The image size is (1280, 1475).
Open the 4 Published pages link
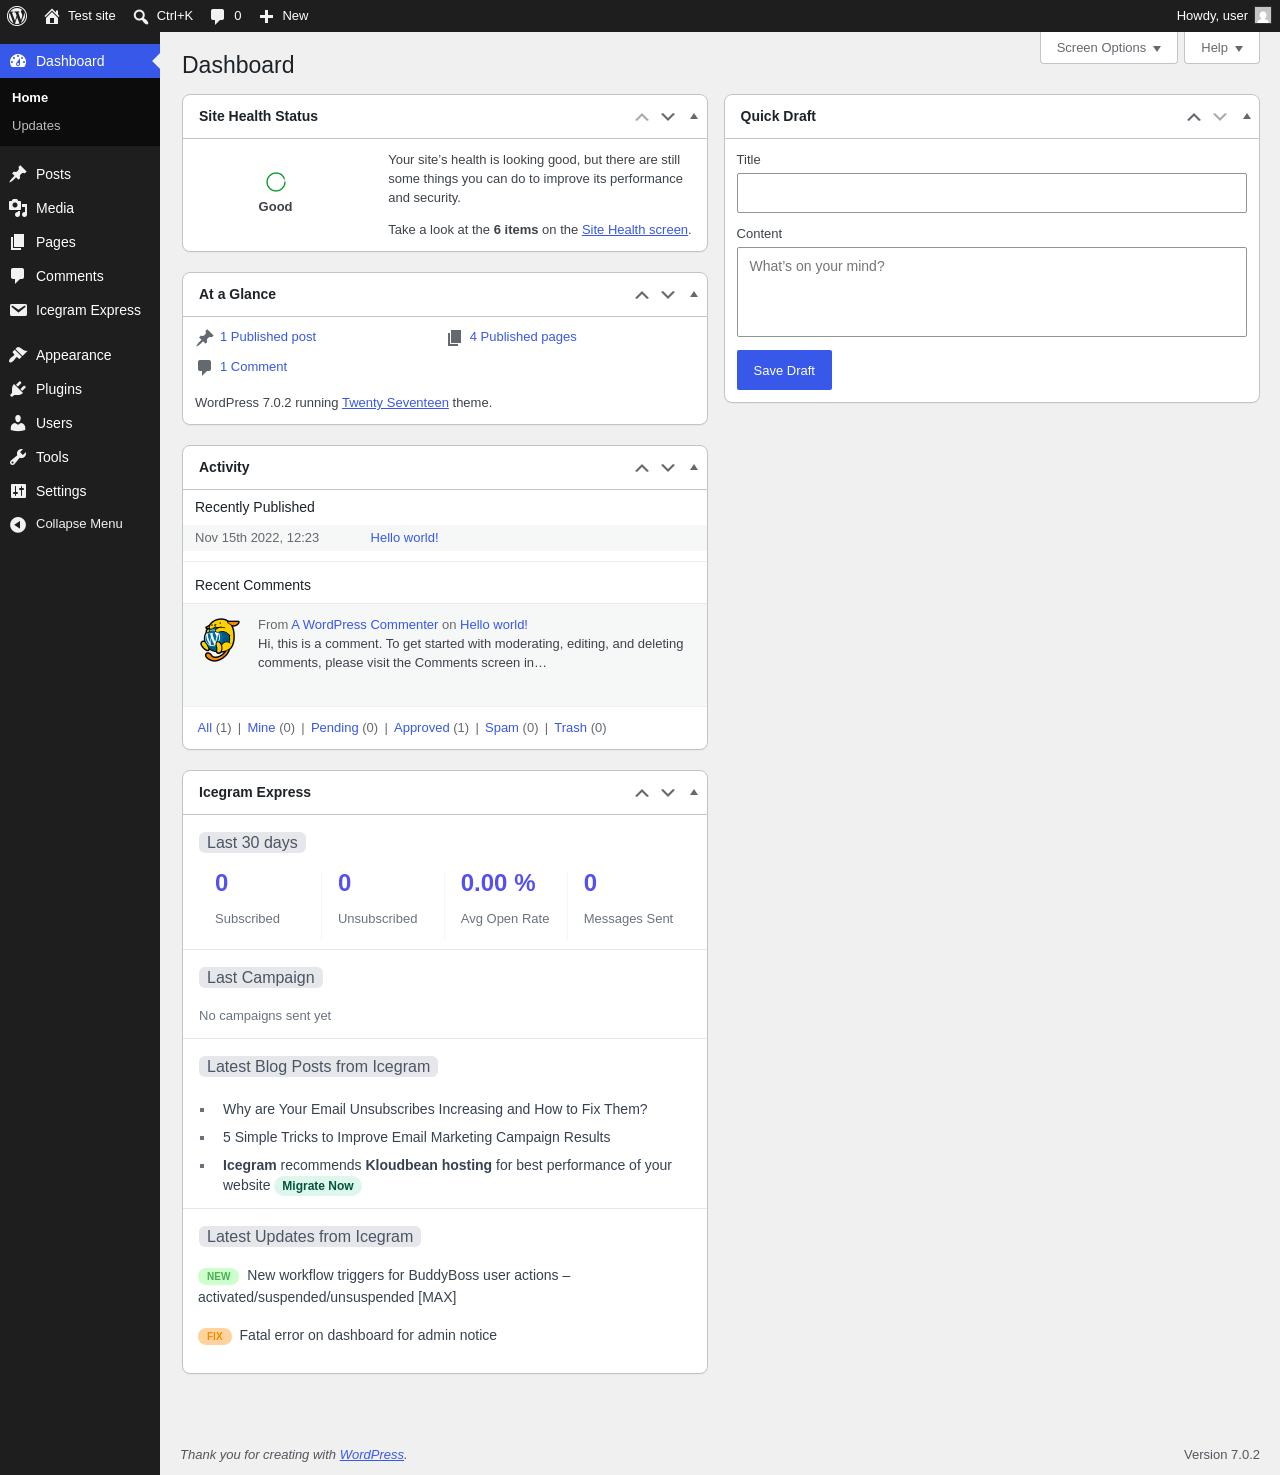point(523,337)
